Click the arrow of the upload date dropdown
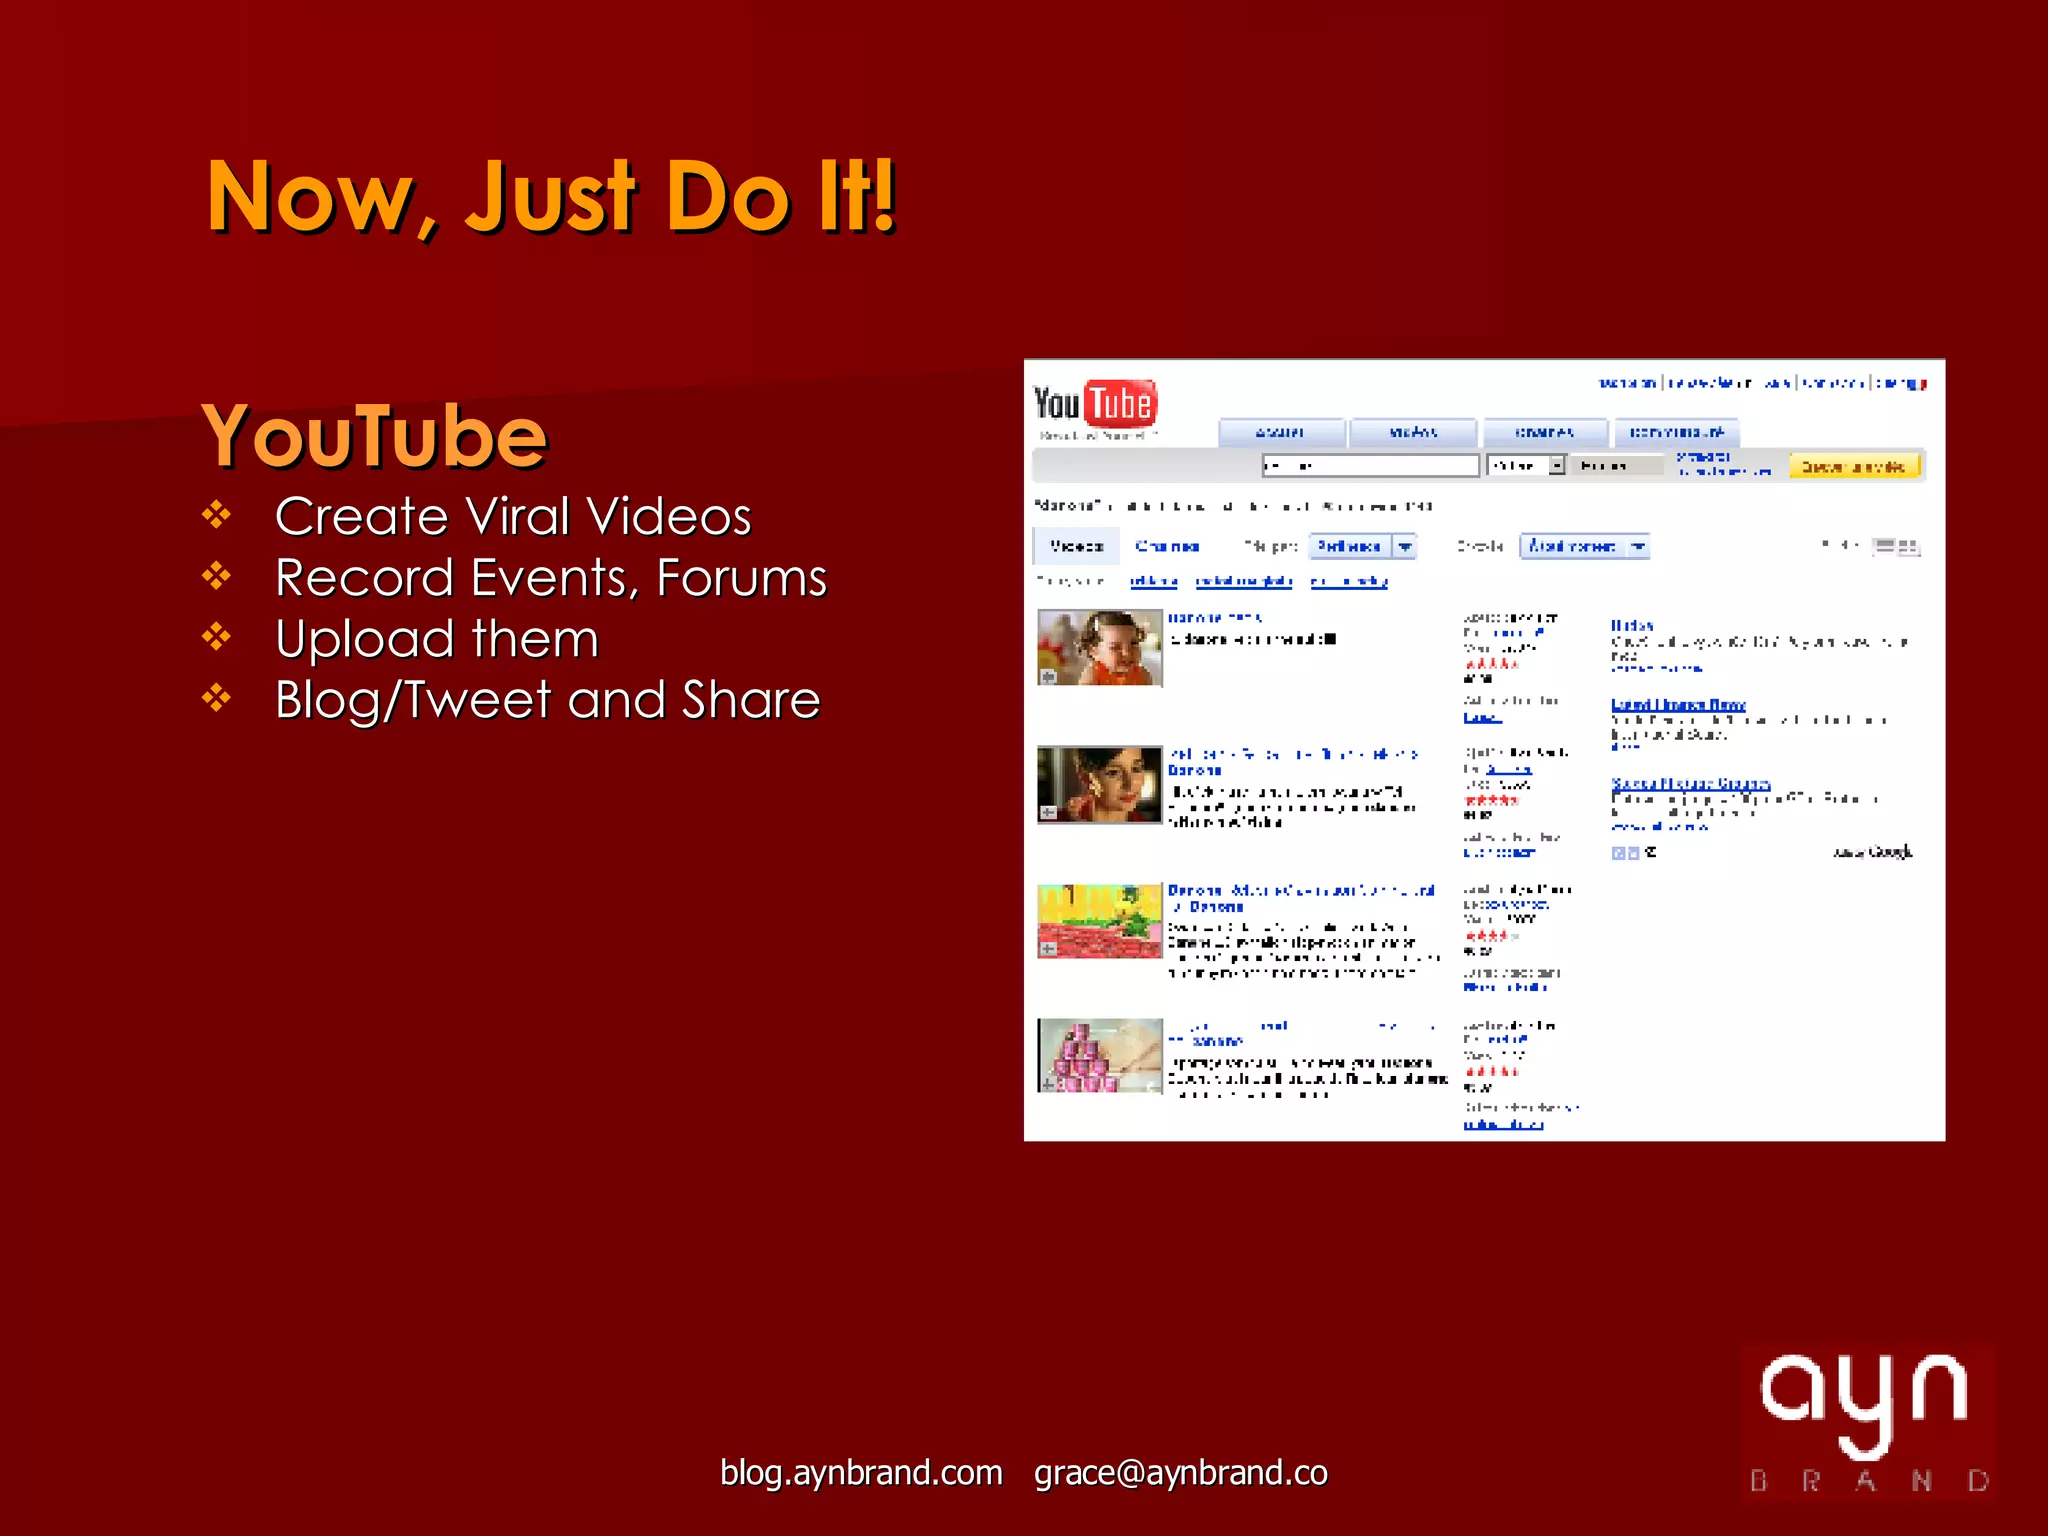2048x1536 pixels. pos(1637,546)
